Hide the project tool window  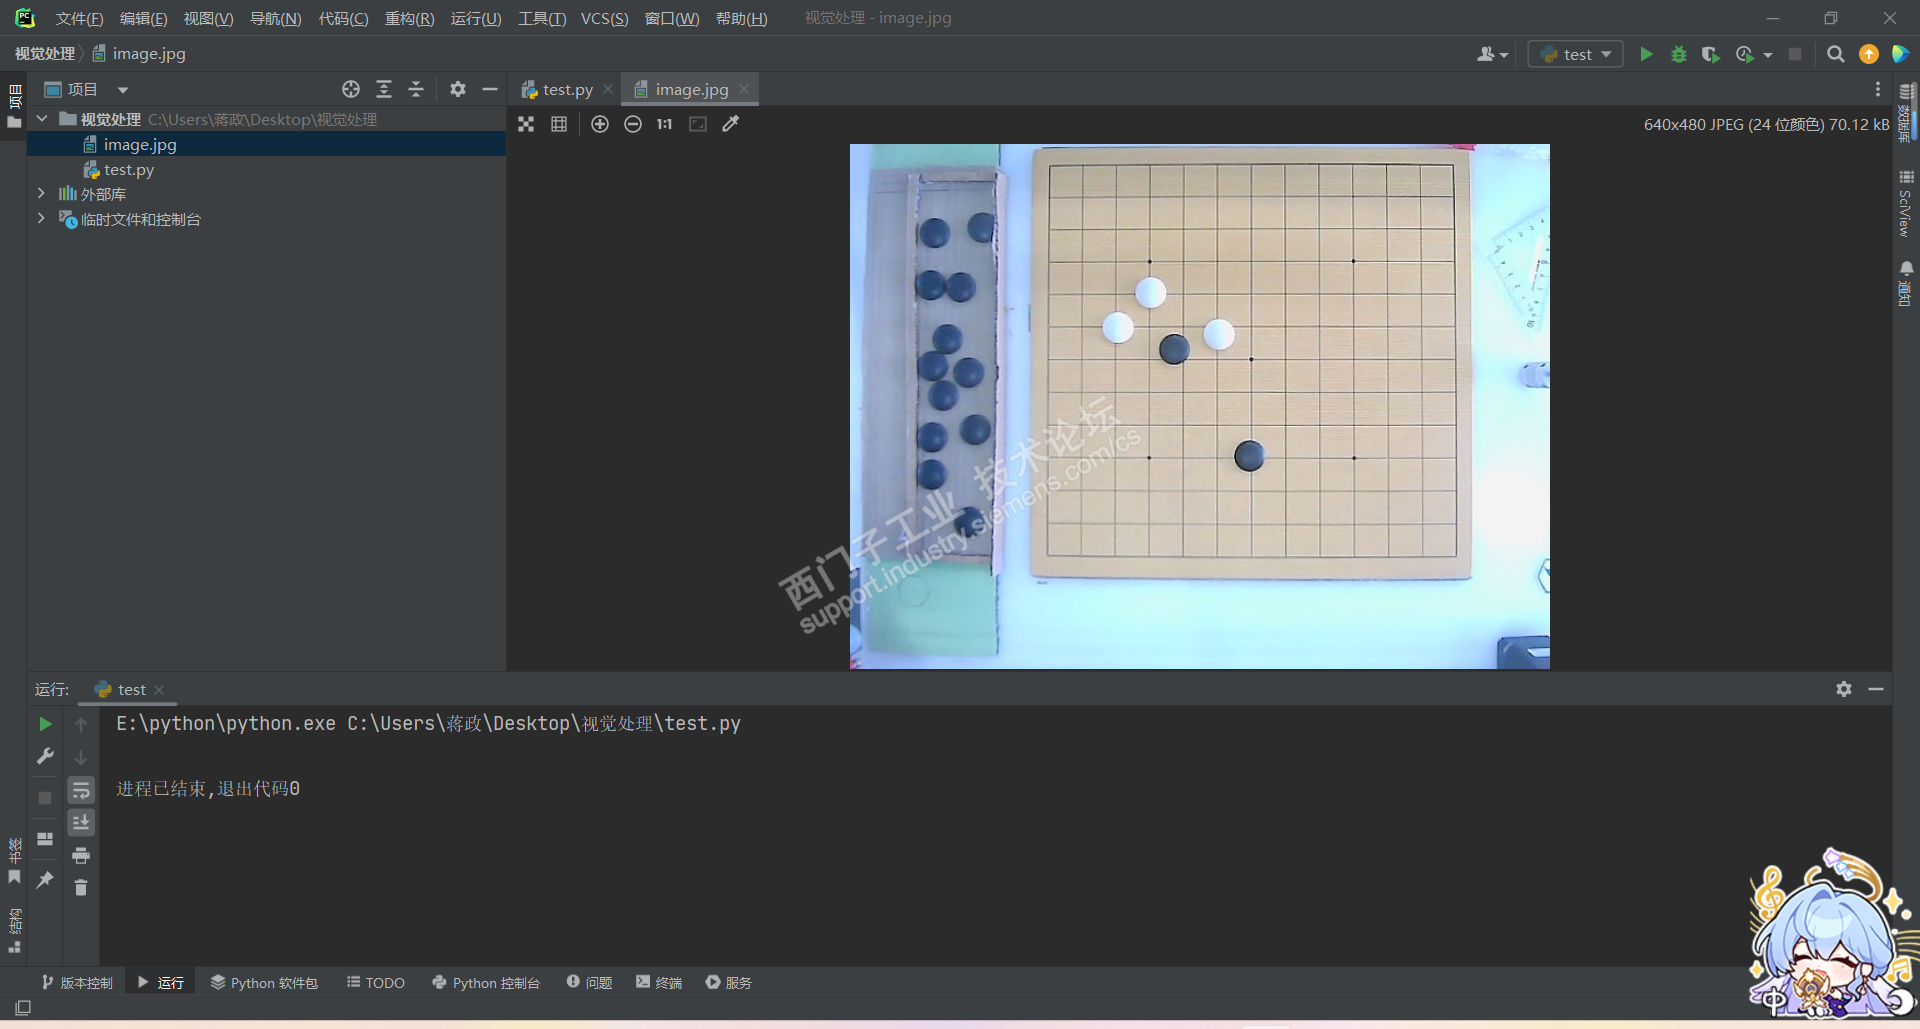(x=490, y=89)
